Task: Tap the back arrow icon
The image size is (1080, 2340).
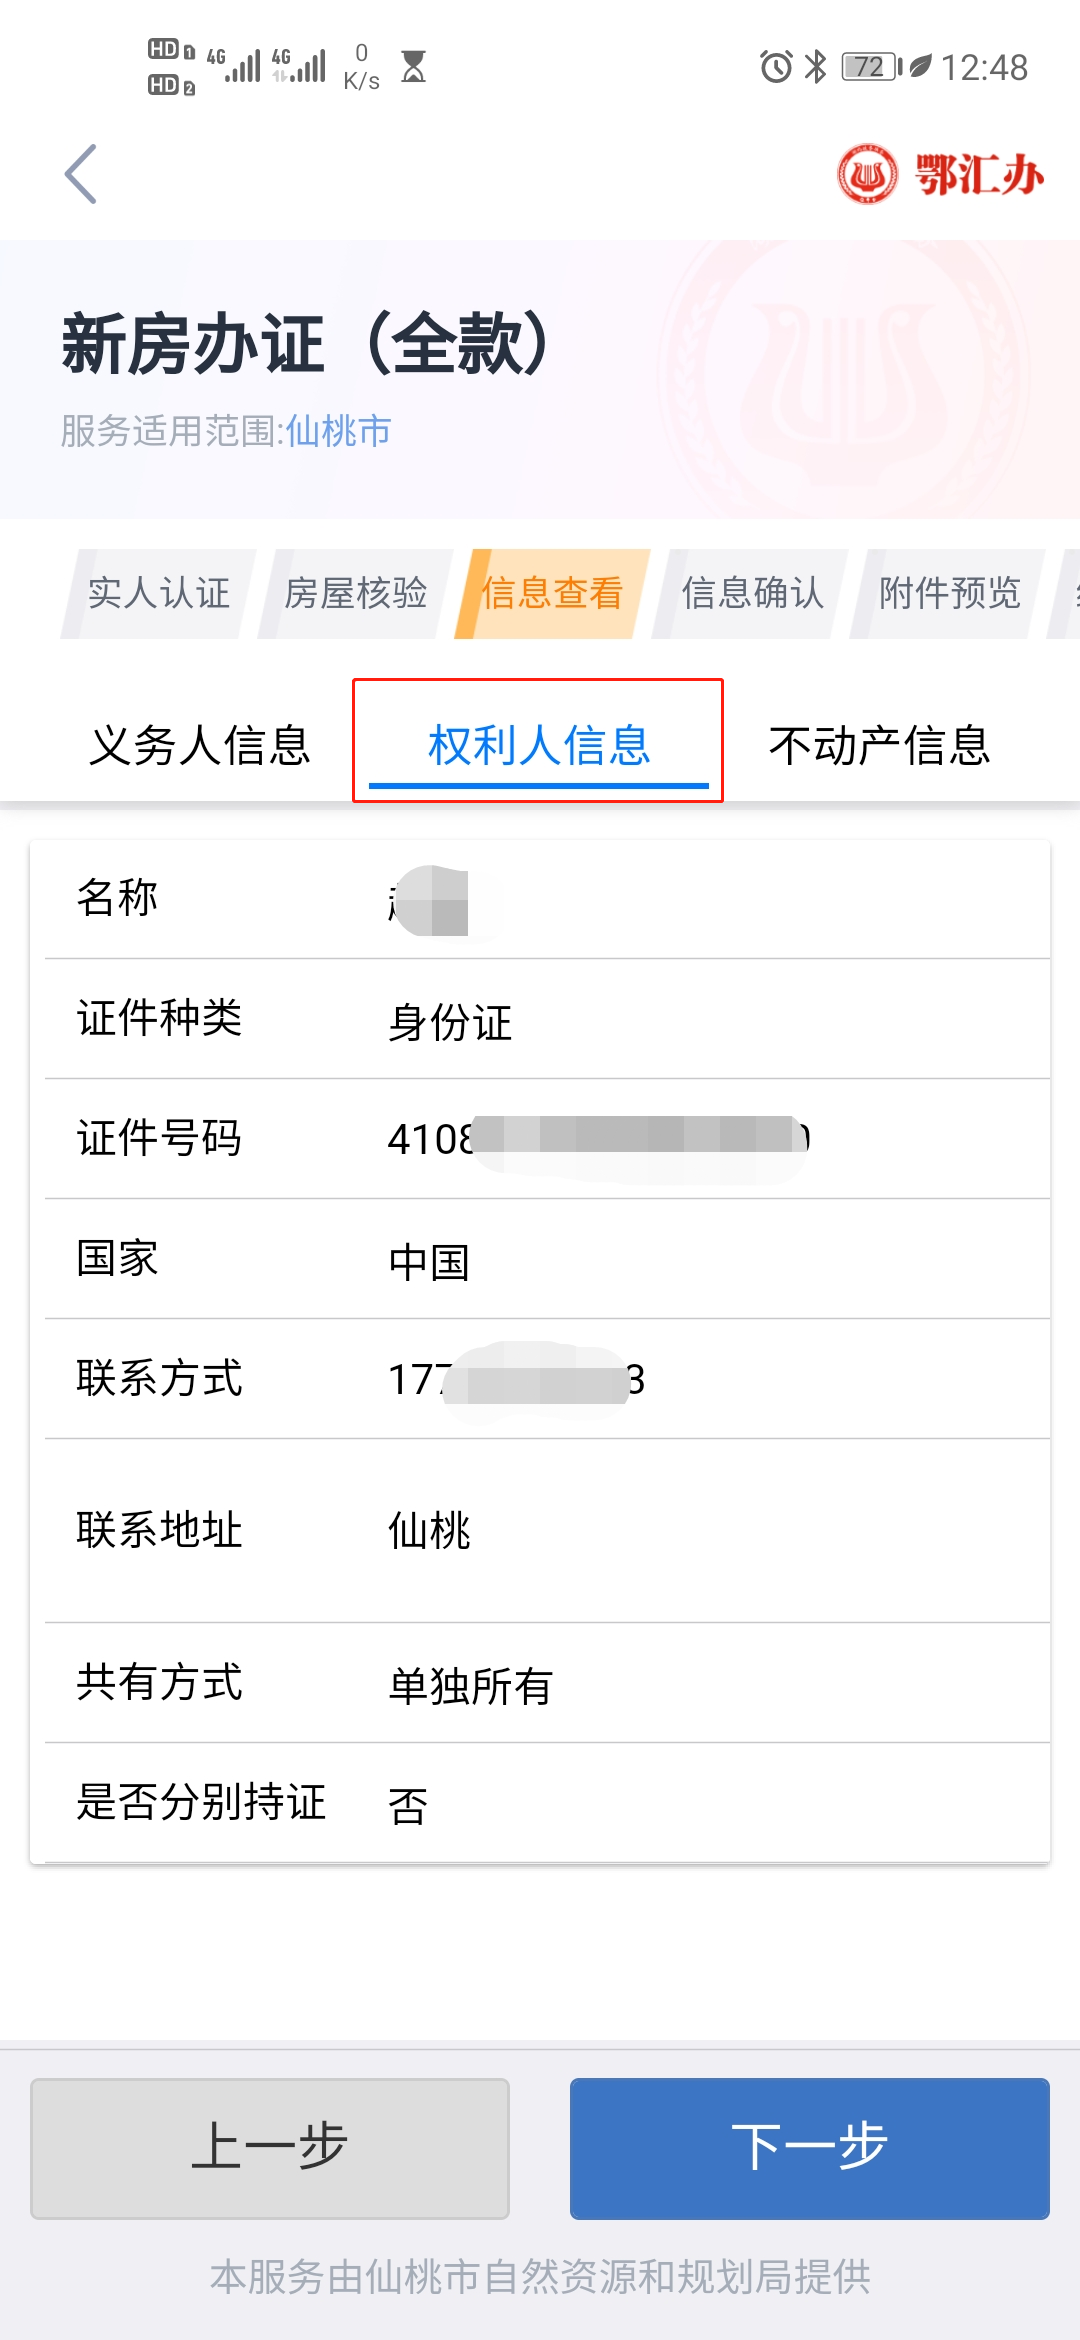Action: click(81, 174)
